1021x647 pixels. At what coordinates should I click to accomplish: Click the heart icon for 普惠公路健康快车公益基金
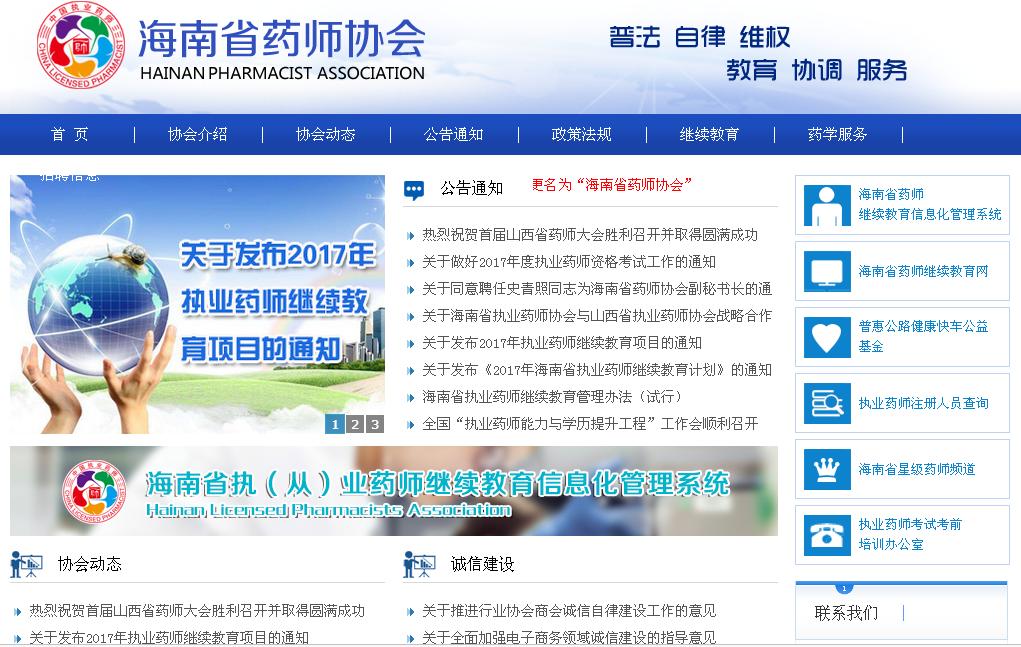827,337
